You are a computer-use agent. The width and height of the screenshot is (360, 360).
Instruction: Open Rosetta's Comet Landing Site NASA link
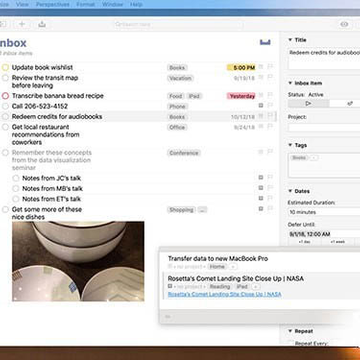click(224, 294)
